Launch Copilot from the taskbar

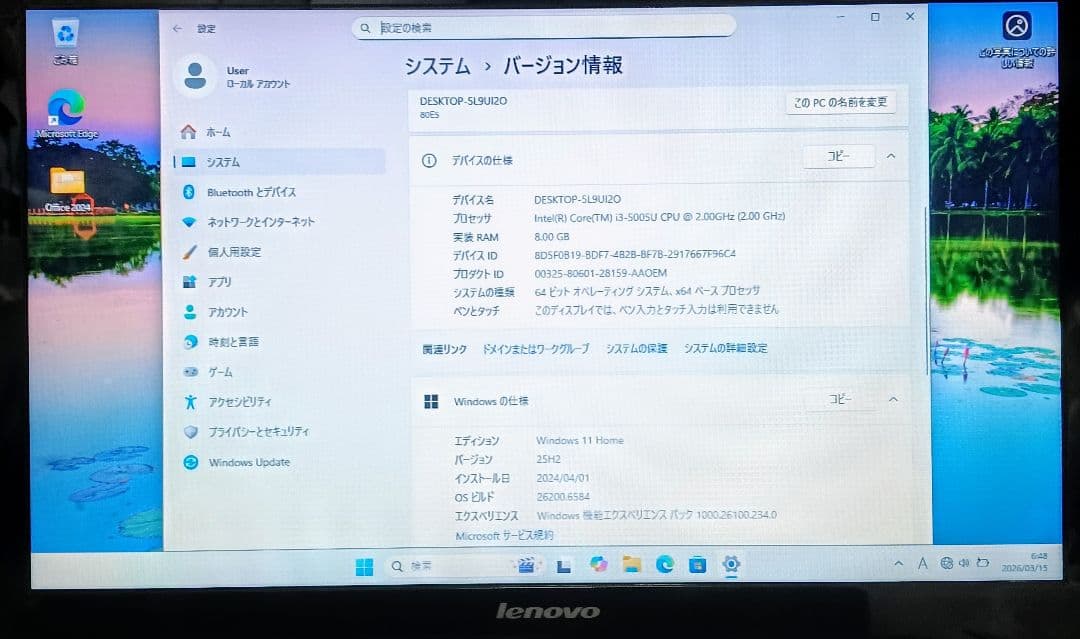click(x=600, y=565)
